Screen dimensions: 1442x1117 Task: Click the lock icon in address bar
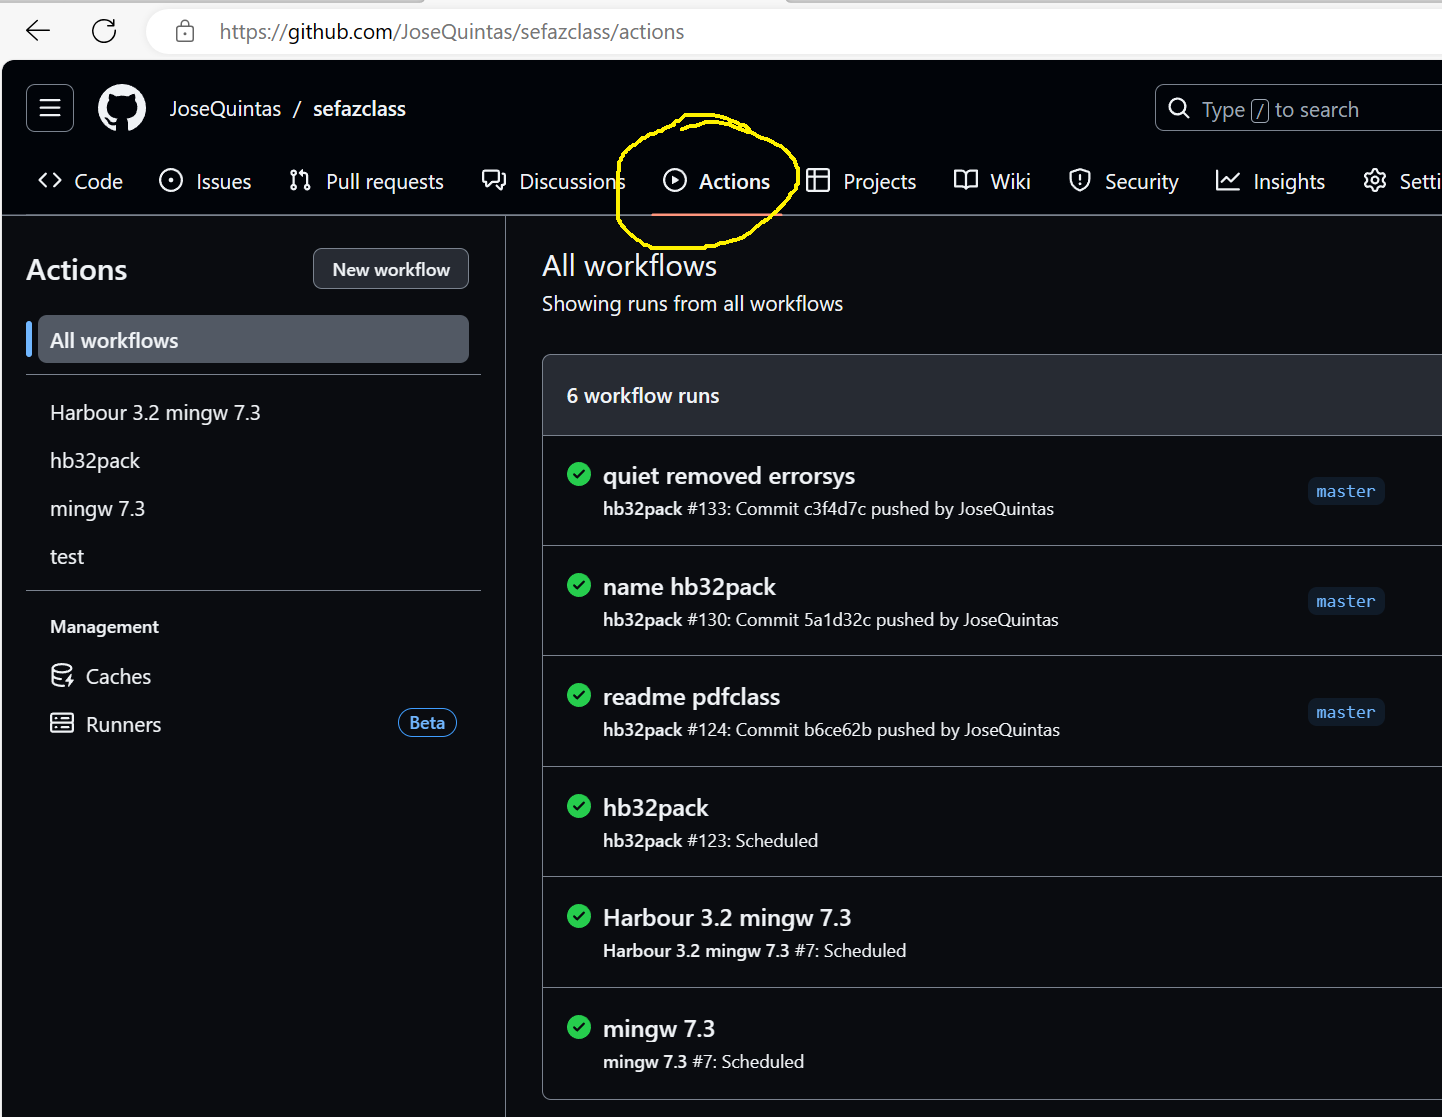(x=185, y=32)
